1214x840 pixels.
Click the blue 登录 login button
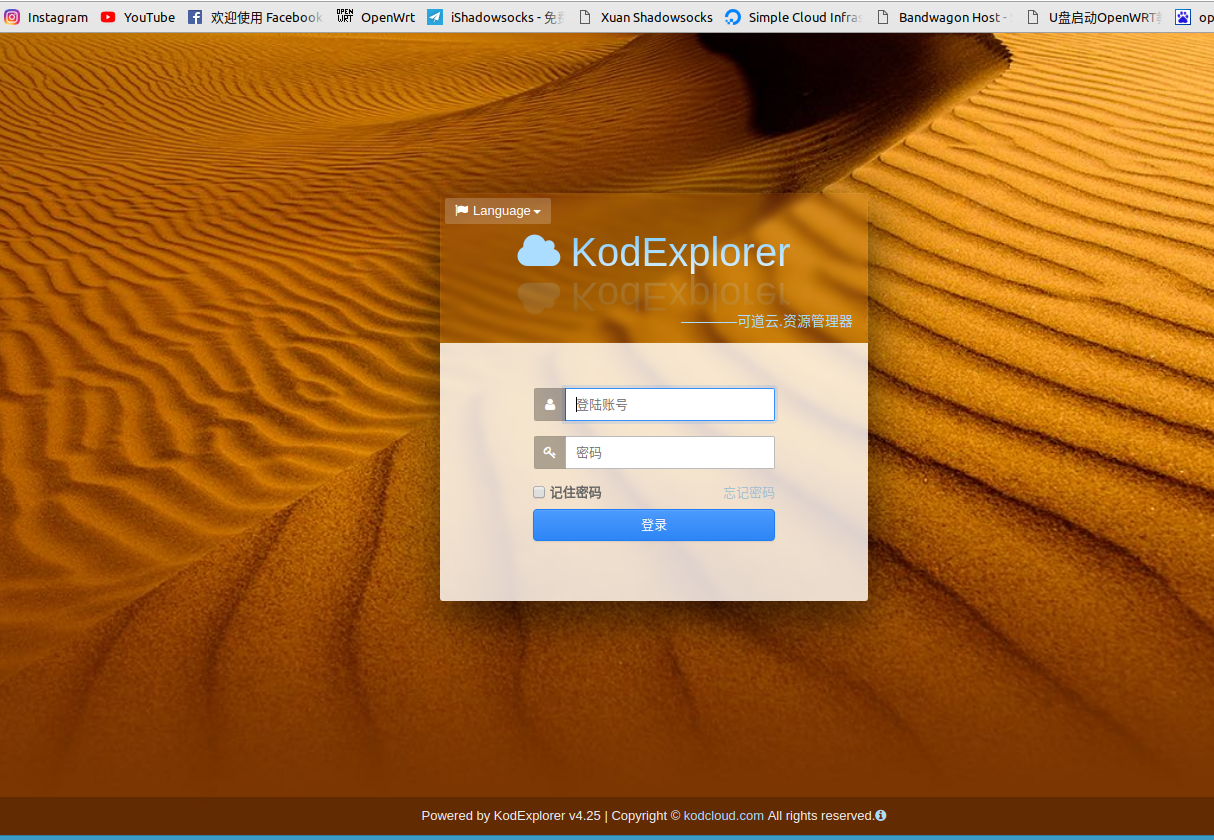coord(654,525)
